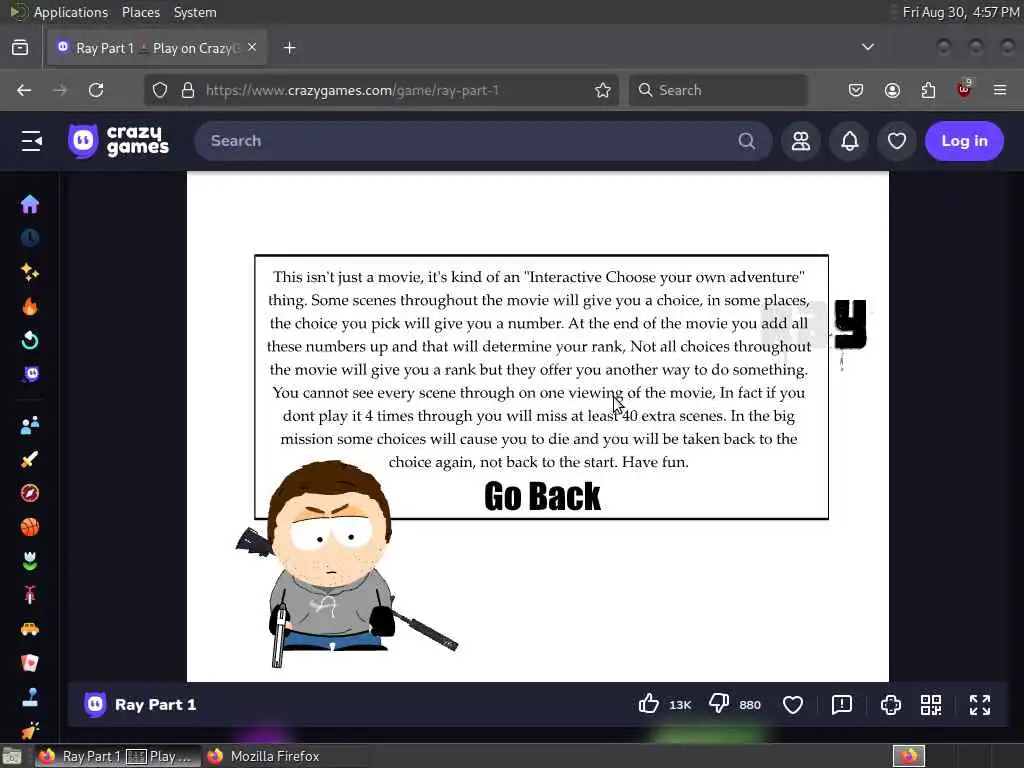Open the joystick category icon in sidebar
This screenshot has height=768, width=1024.
29,697
